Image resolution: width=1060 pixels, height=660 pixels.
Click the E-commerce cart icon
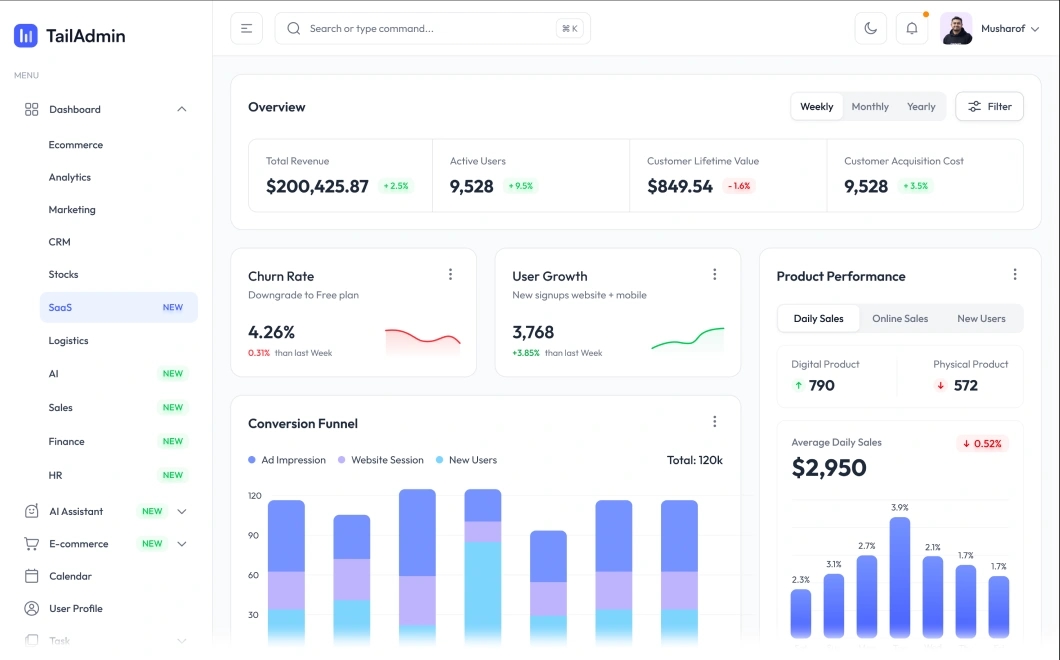coord(32,544)
